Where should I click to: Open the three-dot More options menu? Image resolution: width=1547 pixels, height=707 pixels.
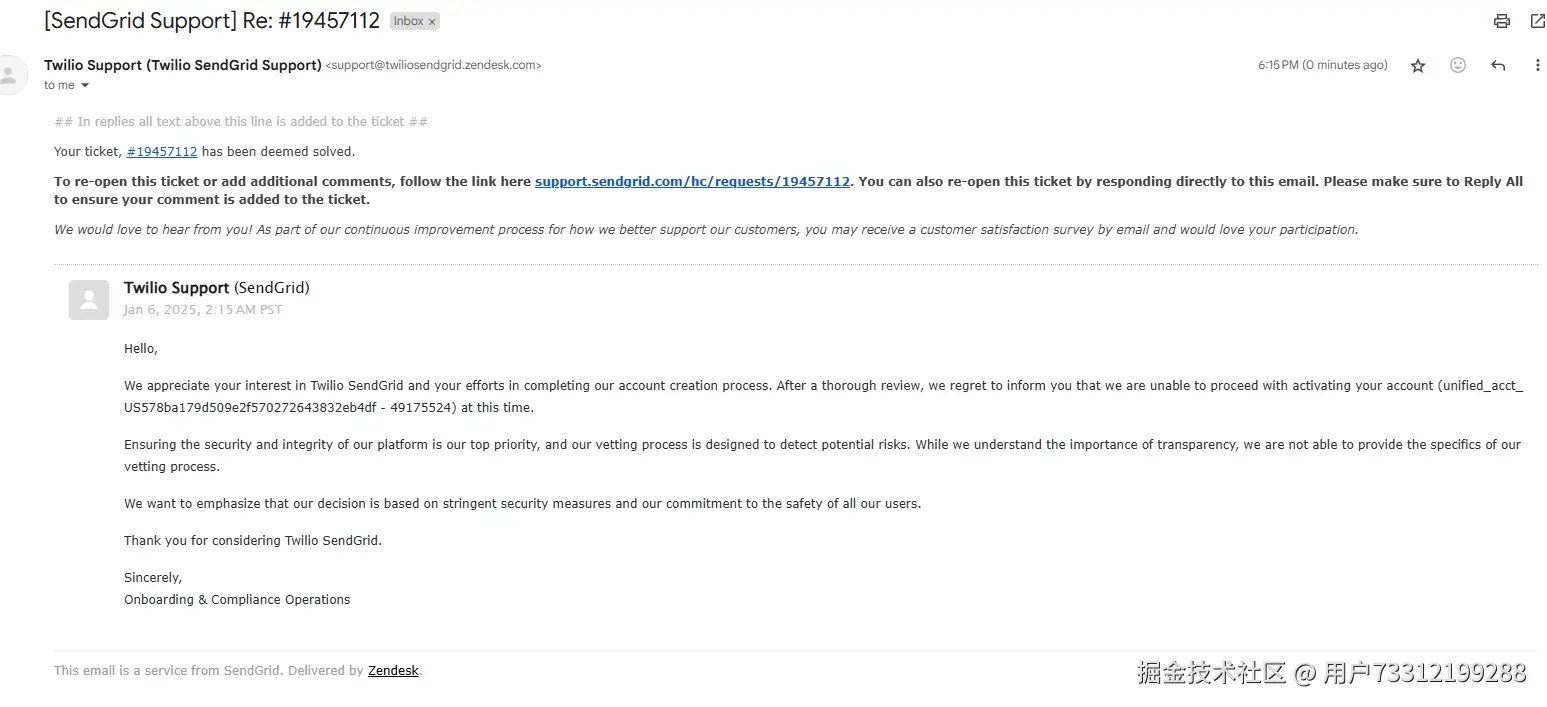click(1537, 66)
